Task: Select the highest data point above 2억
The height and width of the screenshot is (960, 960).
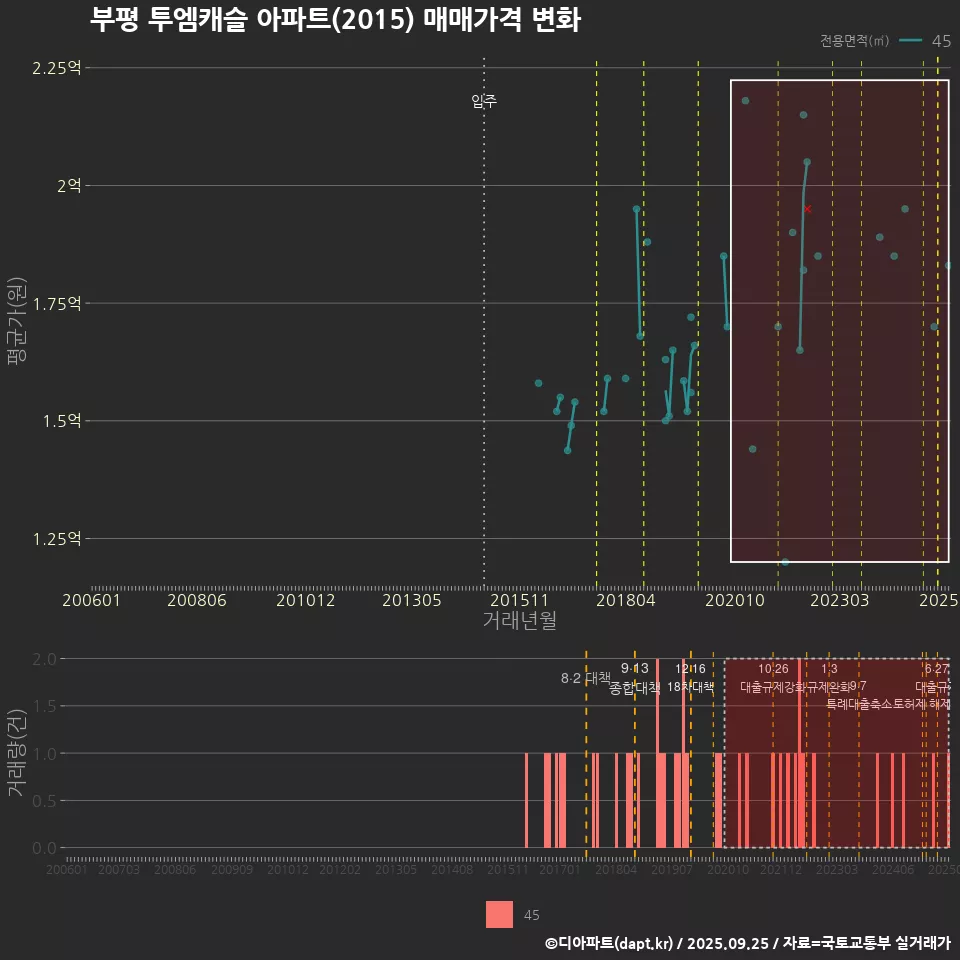Action: 745,101
